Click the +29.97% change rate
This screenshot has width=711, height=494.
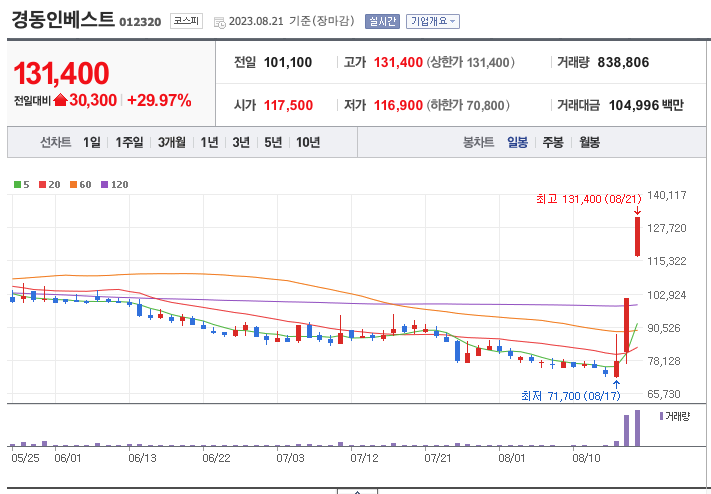coord(159,100)
